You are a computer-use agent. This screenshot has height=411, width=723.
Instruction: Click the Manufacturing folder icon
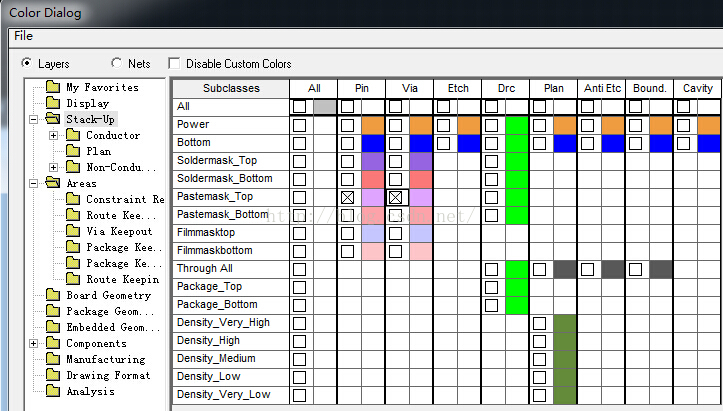52,360
